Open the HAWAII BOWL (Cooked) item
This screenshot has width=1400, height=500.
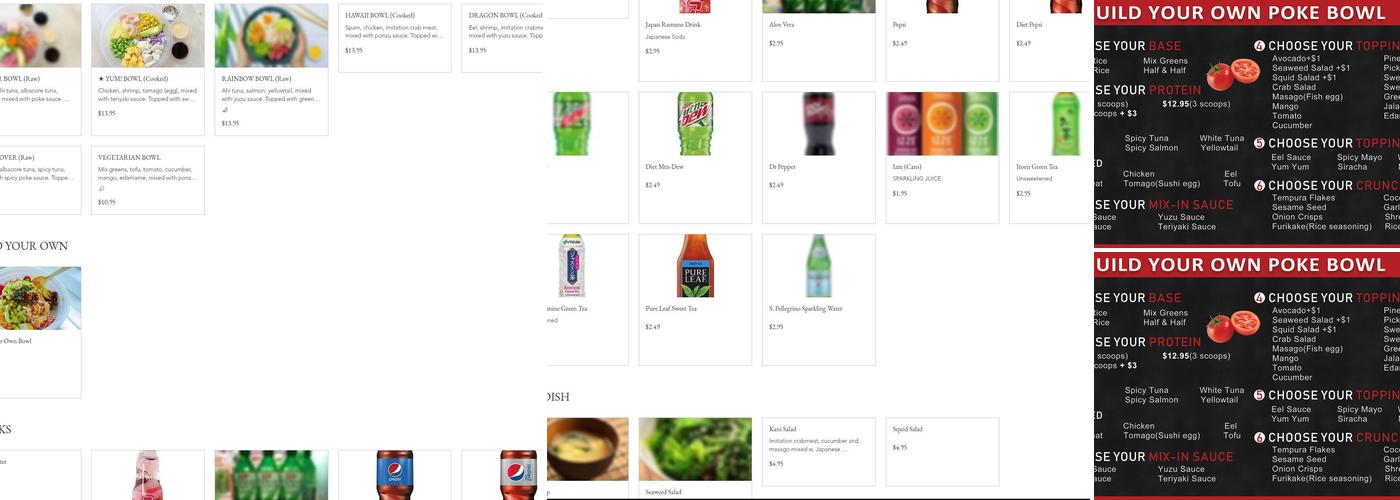[395, 38]
